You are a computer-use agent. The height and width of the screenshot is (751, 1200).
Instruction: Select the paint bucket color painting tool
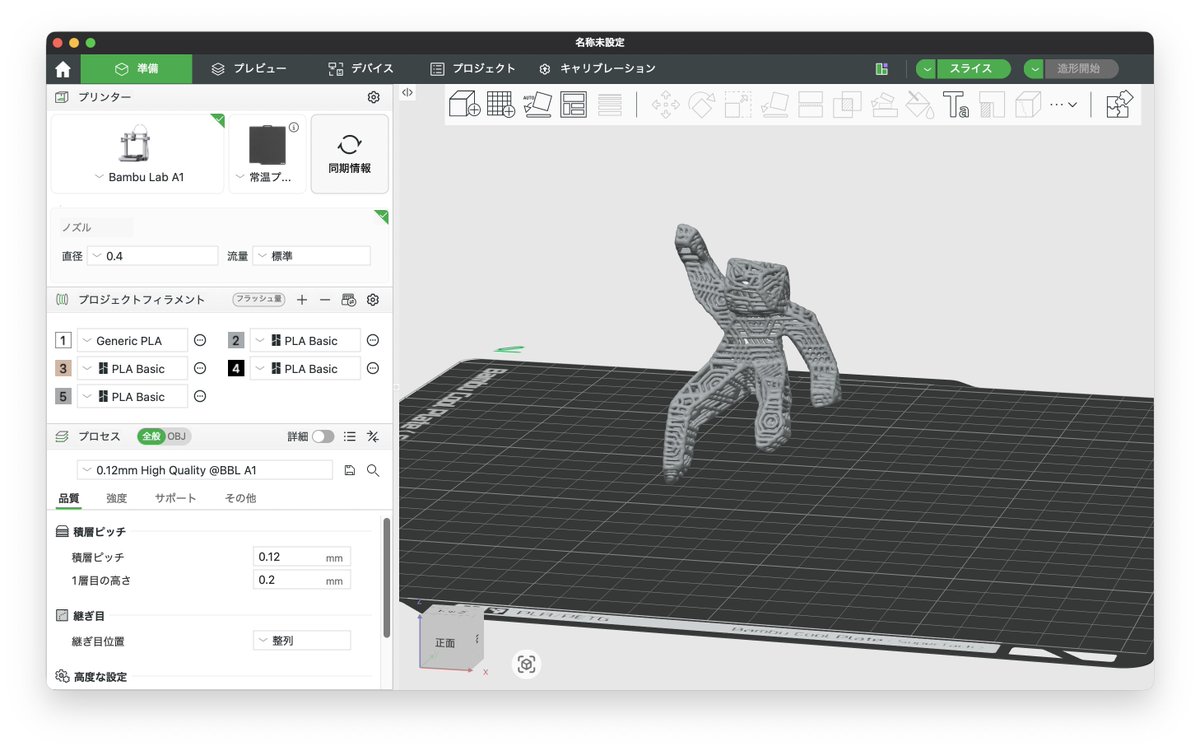point(919,105)
